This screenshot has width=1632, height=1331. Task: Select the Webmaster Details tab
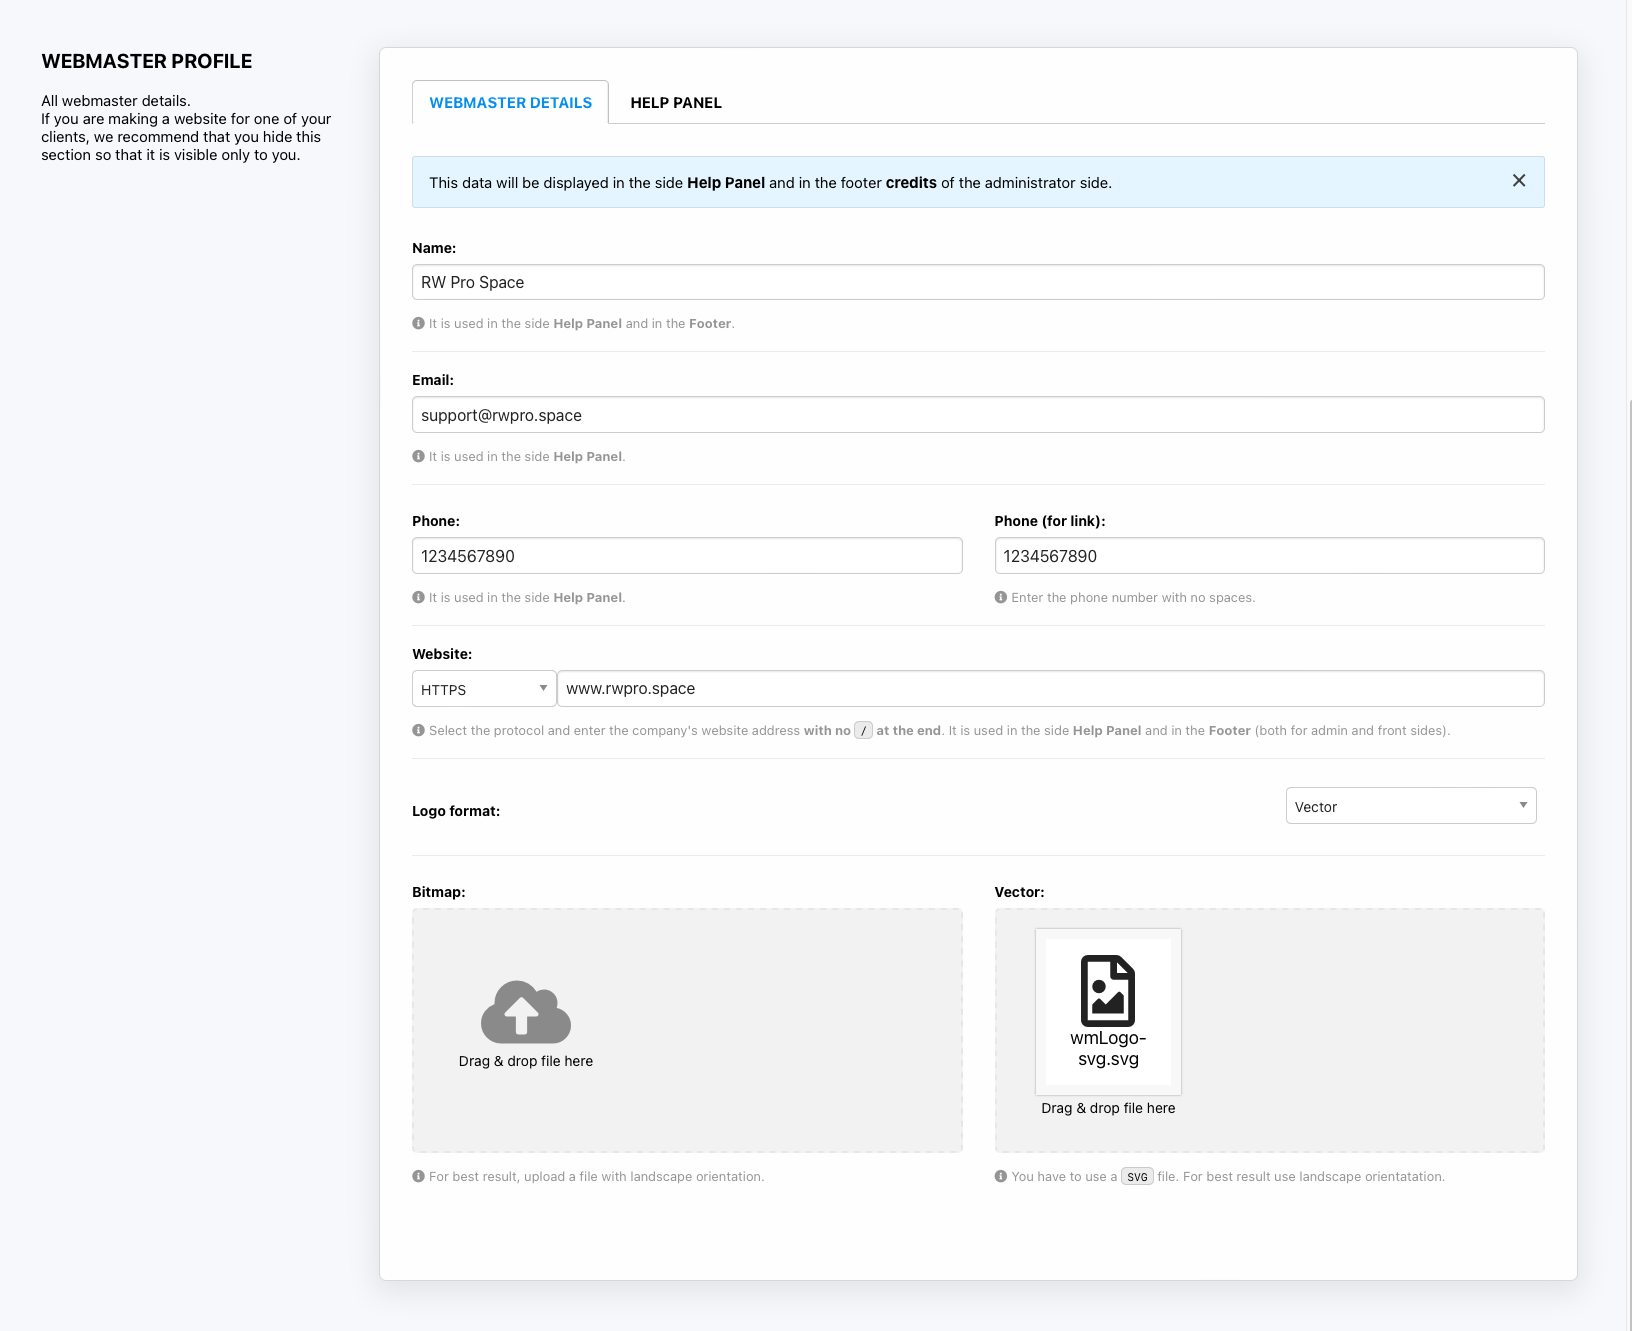[510, 103]
